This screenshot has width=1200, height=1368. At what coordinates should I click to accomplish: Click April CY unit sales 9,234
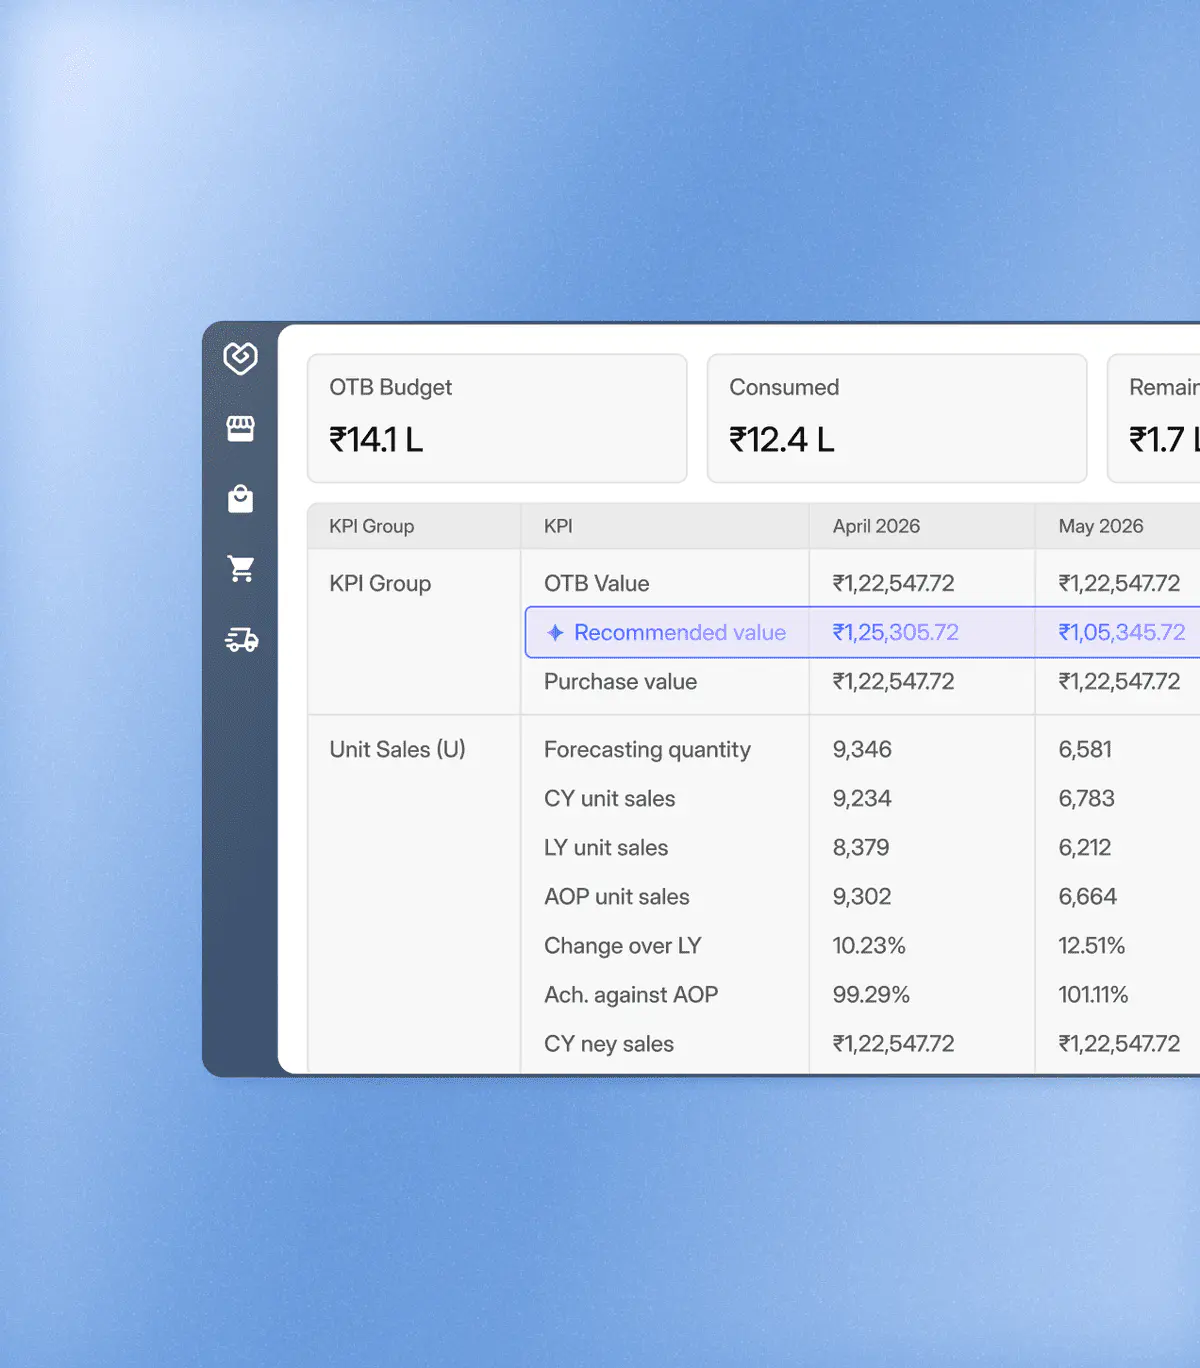[861, 799]
